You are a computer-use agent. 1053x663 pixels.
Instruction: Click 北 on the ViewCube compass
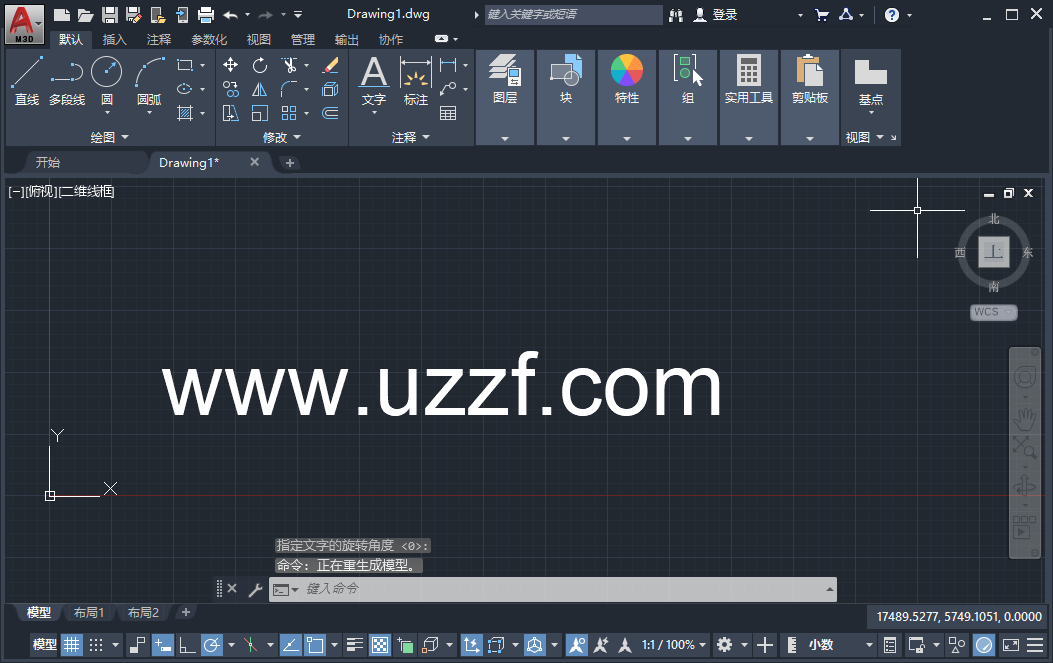tap(994, 216)
